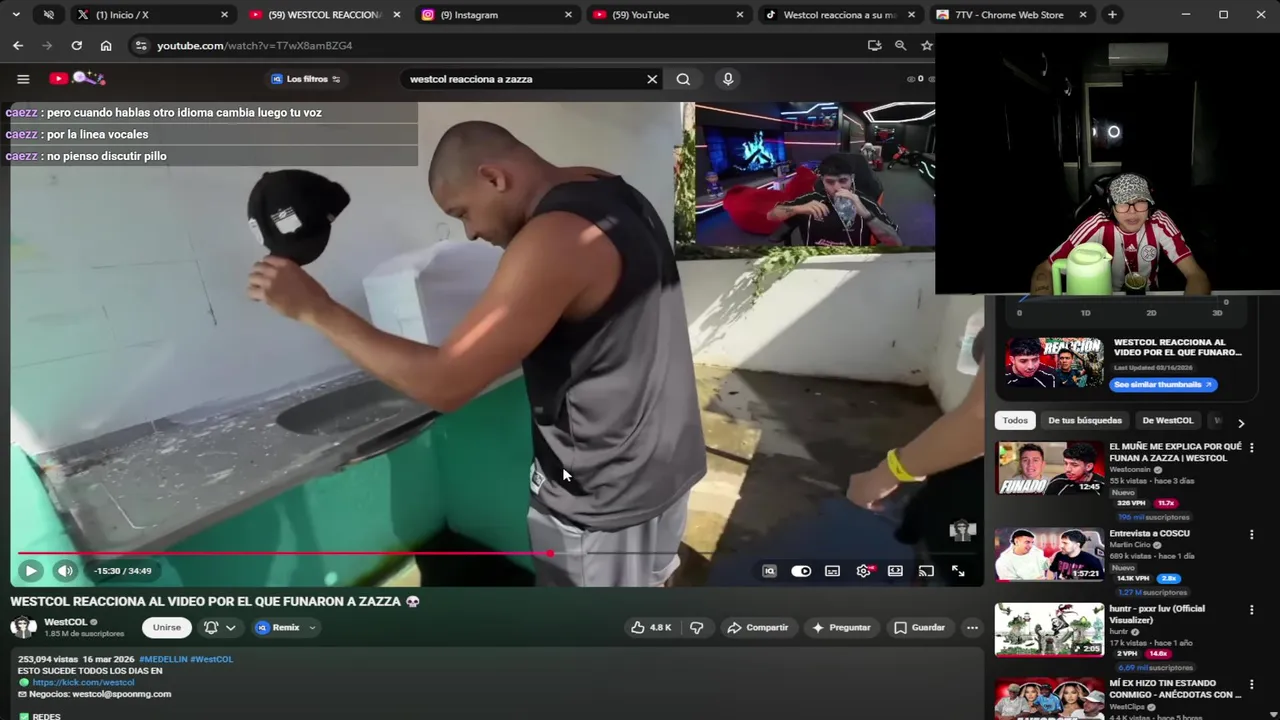Open the YouTube hamburger guide menu
Viewport: 1280px width, 720px height.
pos(23,79)
